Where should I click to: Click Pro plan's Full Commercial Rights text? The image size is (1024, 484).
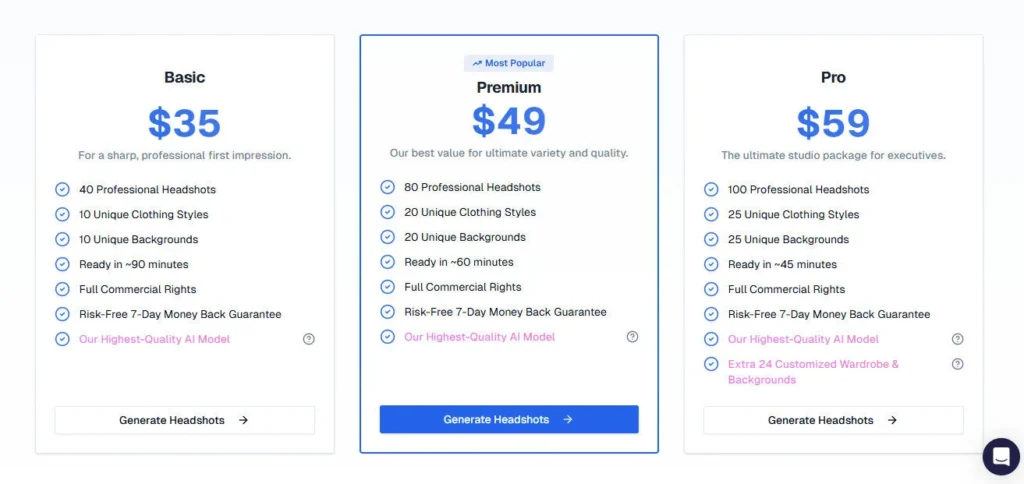786,289
